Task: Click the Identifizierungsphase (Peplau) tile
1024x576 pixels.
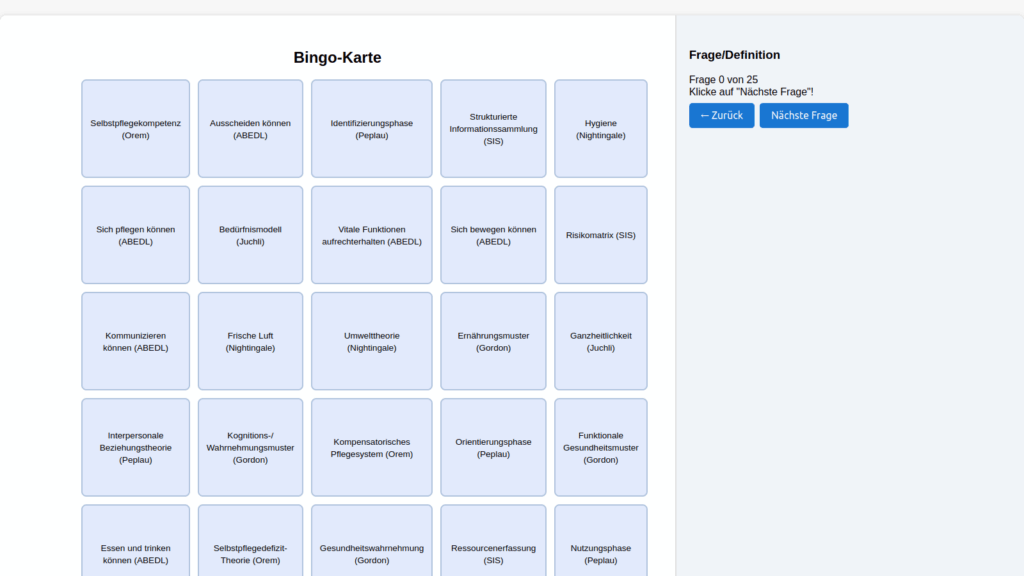Action: coord(371,129)
